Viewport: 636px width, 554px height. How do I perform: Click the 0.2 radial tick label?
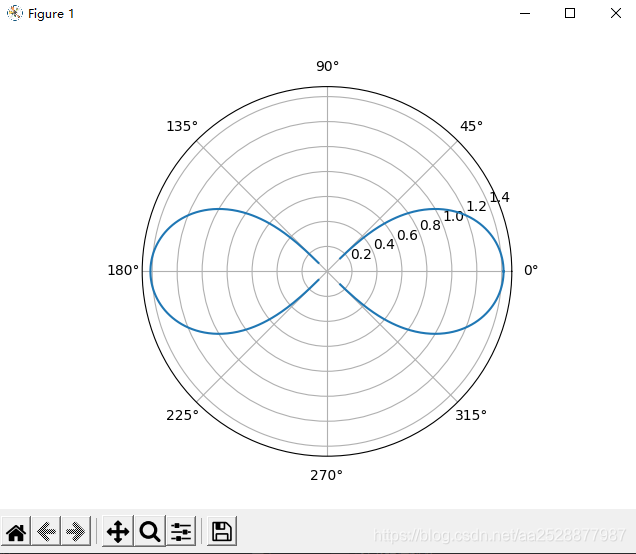pos(361,254)
